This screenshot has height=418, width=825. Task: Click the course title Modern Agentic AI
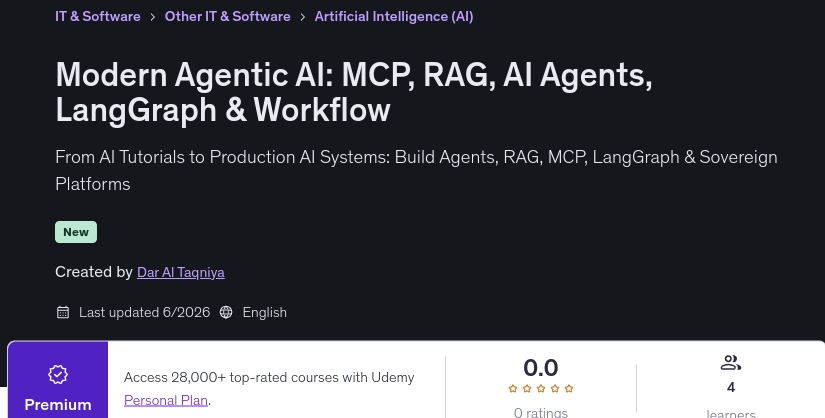354,92
